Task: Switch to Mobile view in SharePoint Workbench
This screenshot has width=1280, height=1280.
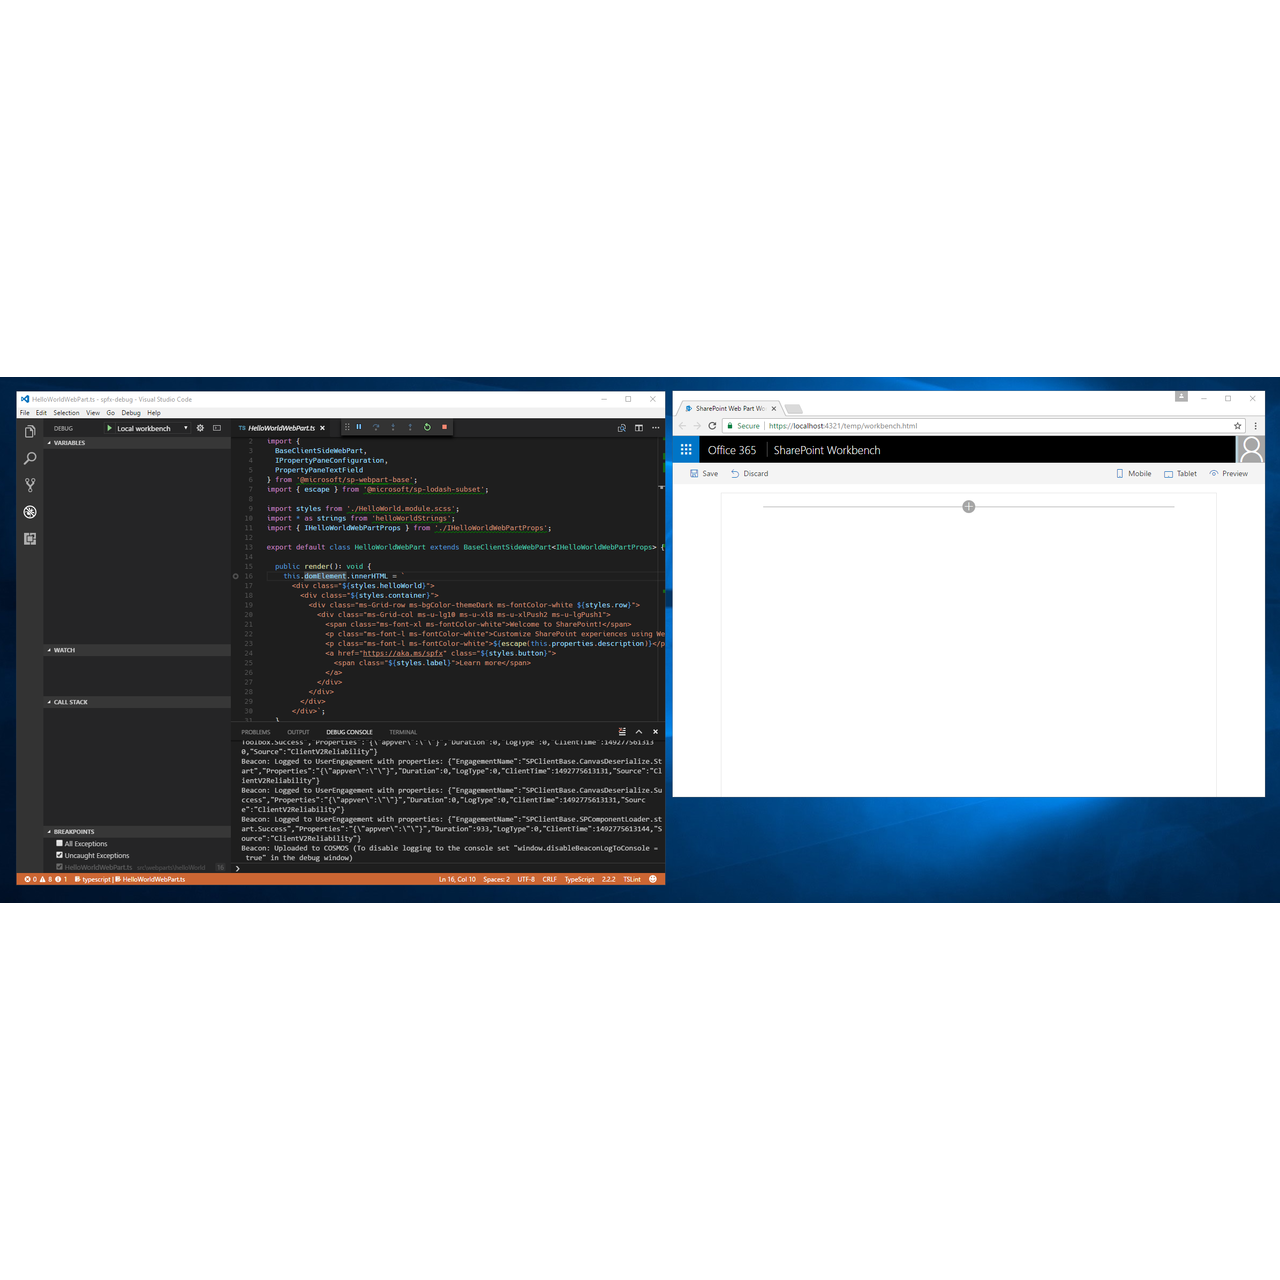Action: pos(1134,474)
